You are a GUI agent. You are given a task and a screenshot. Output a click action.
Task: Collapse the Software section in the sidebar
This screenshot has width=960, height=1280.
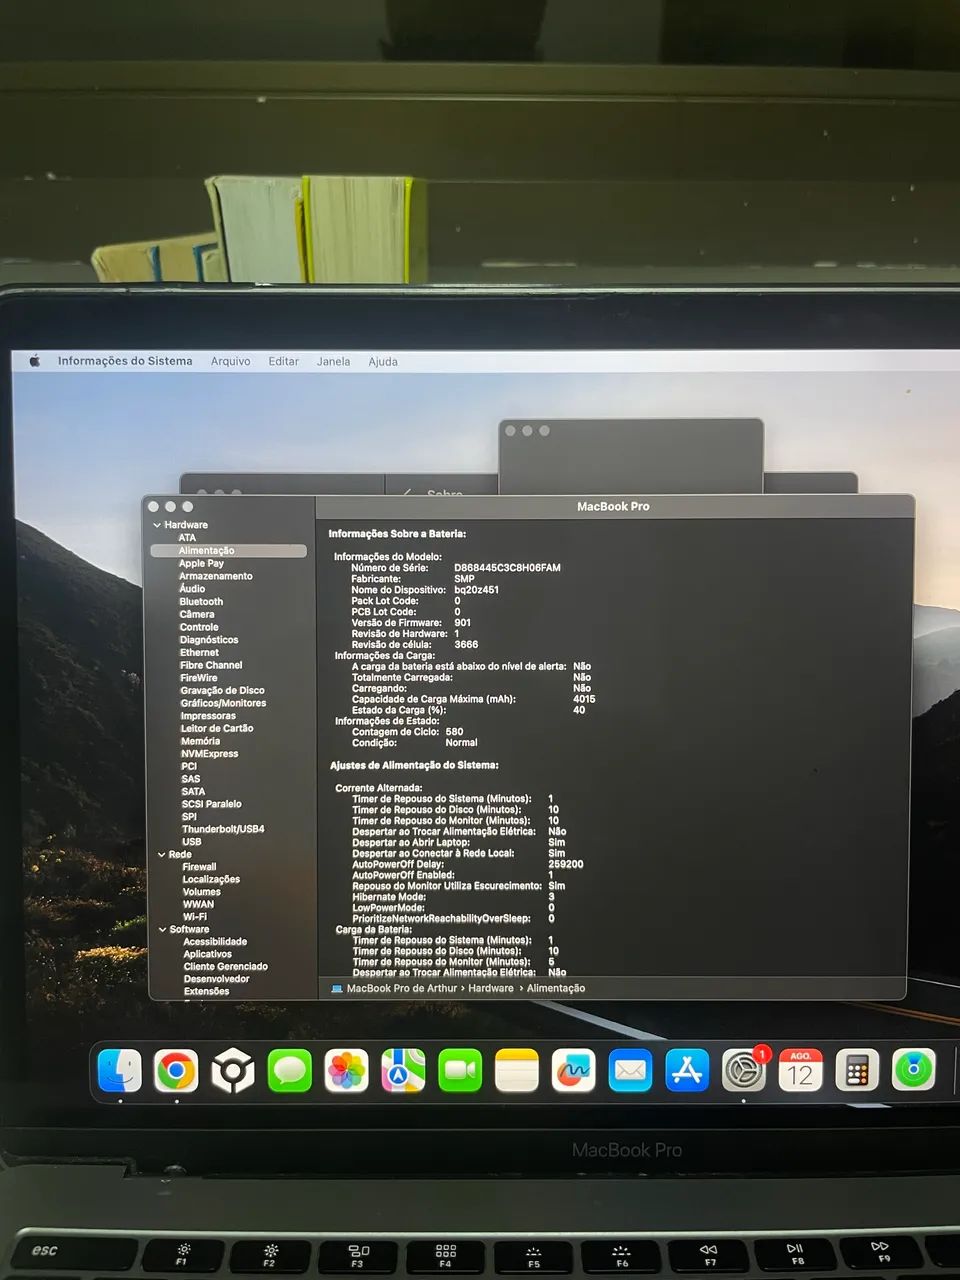162,929
